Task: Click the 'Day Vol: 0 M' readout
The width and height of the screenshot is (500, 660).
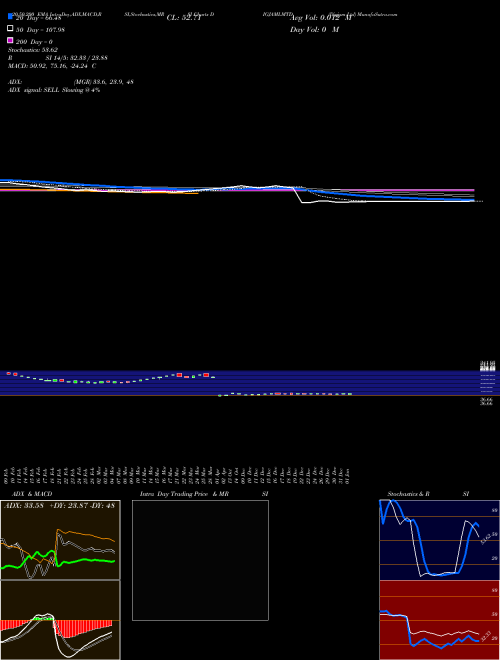Action: [x=314, y=29]
